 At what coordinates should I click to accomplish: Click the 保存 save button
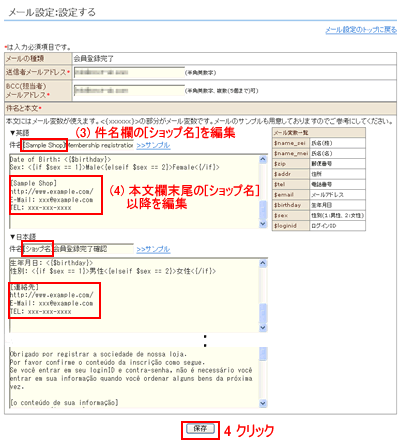coord(200,429)
